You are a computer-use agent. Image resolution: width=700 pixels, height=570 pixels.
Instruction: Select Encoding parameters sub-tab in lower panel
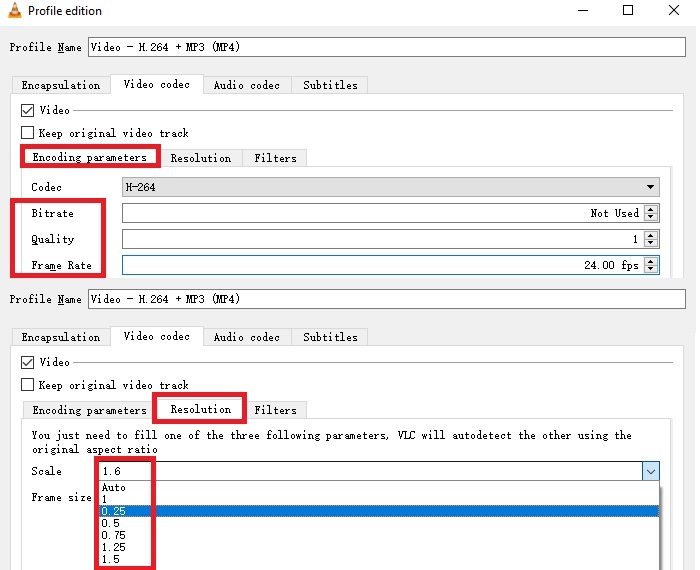89,410
